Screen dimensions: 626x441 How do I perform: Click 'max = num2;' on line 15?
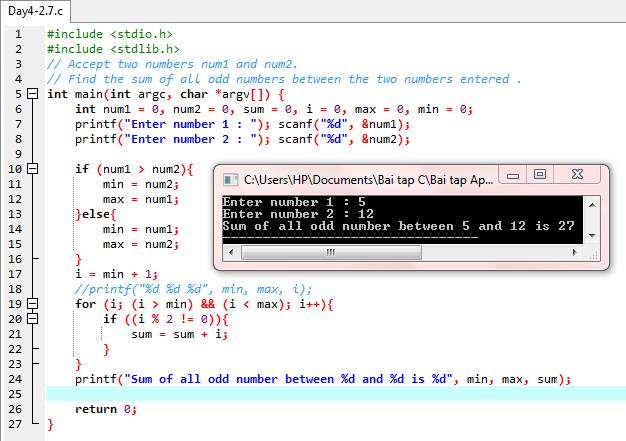[x=141, y=244]
